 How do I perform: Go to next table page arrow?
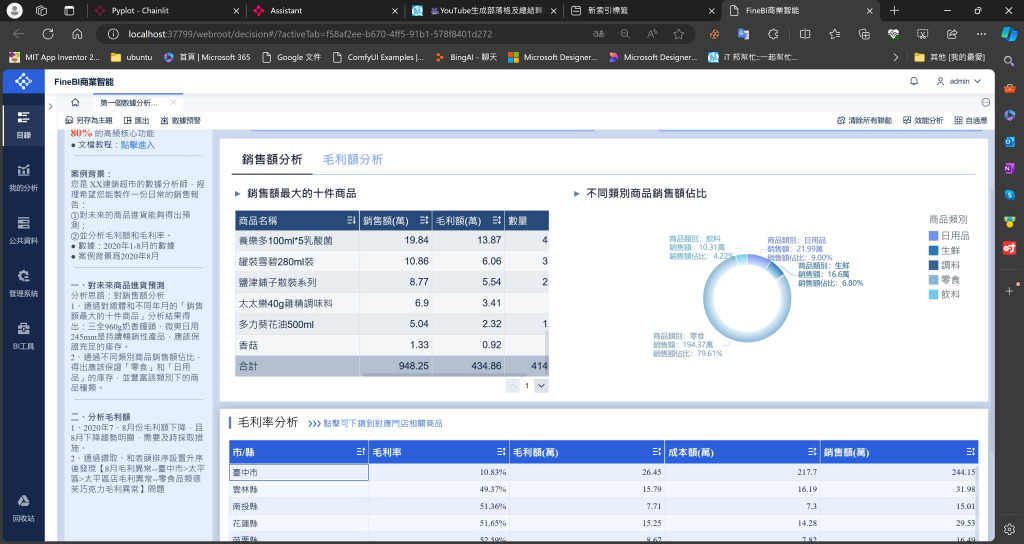click(x=541, y=385)
